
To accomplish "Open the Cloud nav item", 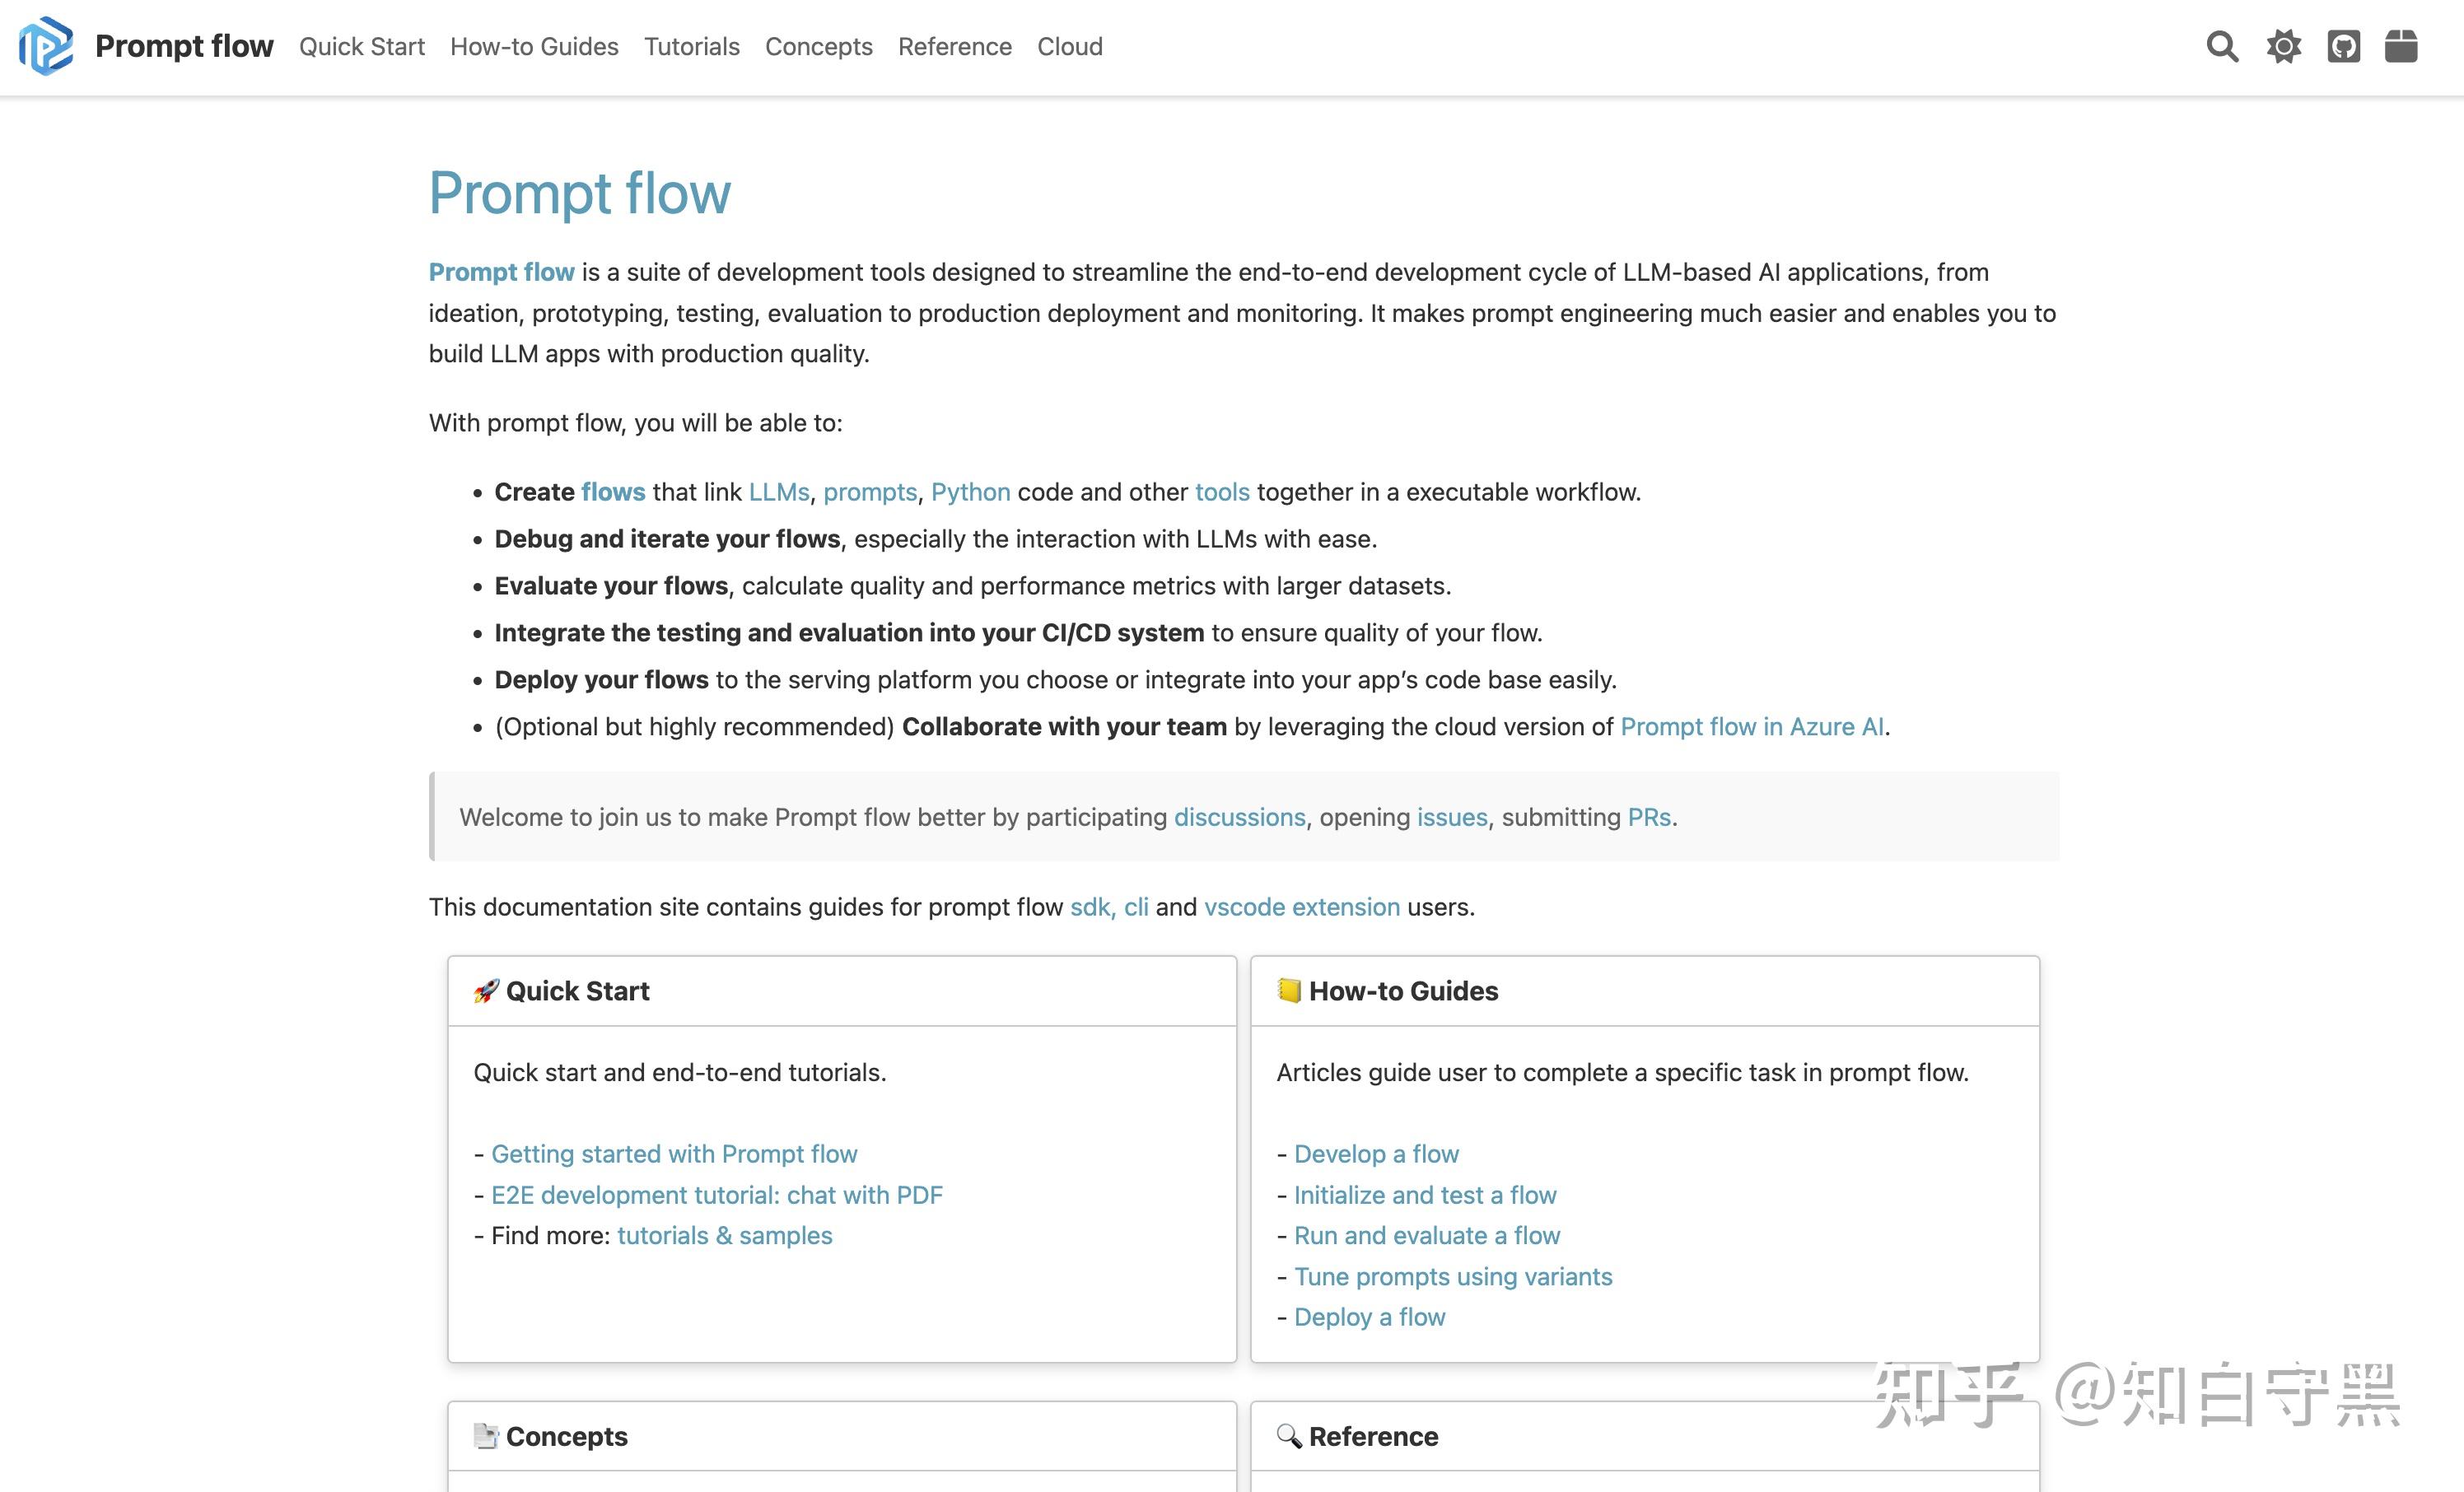I will 1069,46.
